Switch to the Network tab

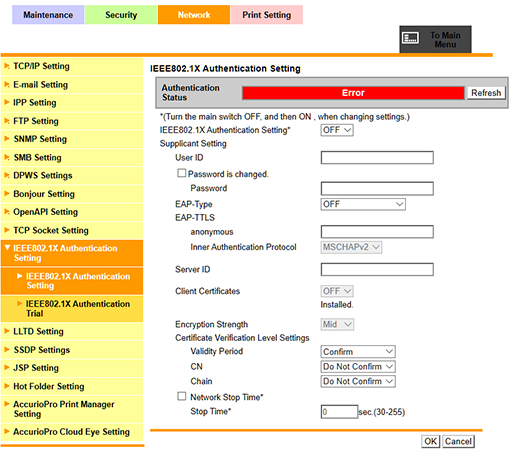(194, 15)
